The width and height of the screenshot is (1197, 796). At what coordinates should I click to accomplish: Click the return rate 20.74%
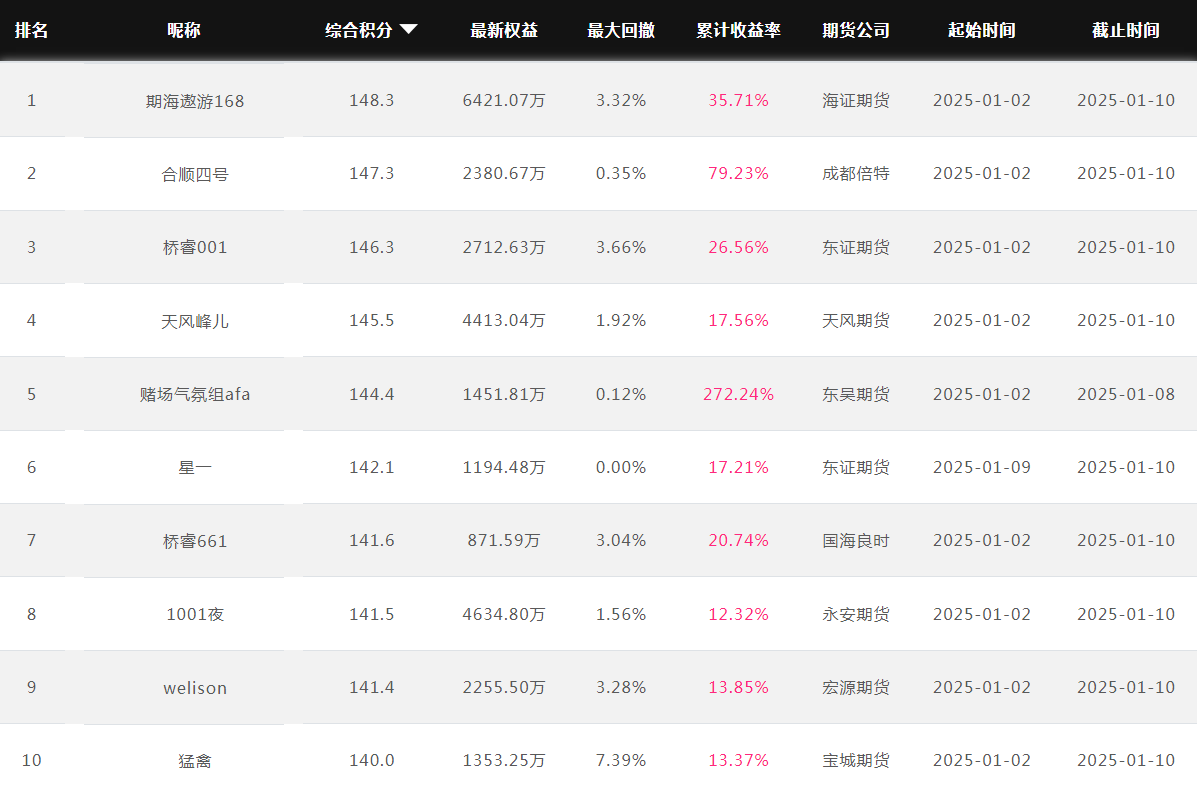(x=738, y=541)
